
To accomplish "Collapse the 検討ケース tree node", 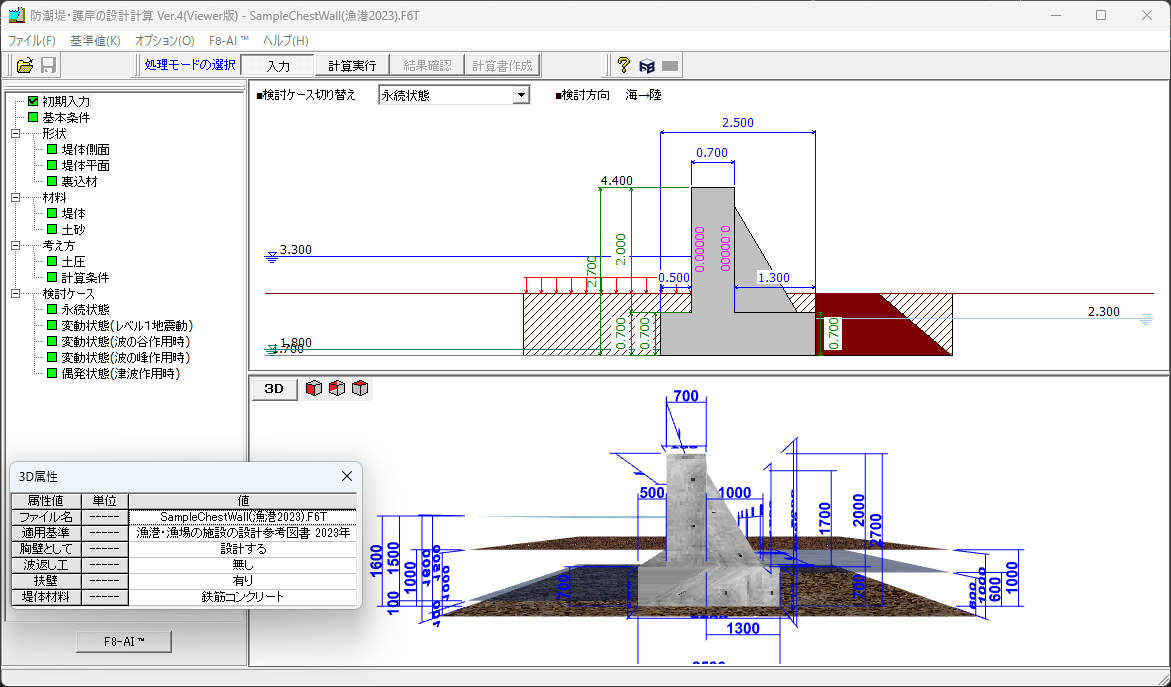I will pyautogui.click(x=16, y=294).
